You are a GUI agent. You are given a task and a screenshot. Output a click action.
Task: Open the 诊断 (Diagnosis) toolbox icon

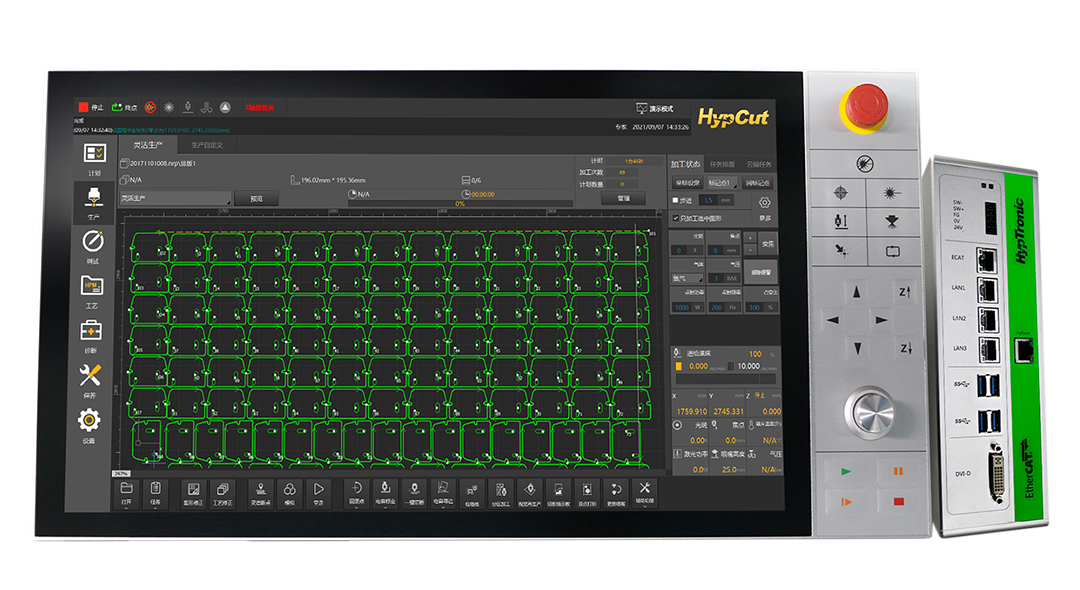92,331
